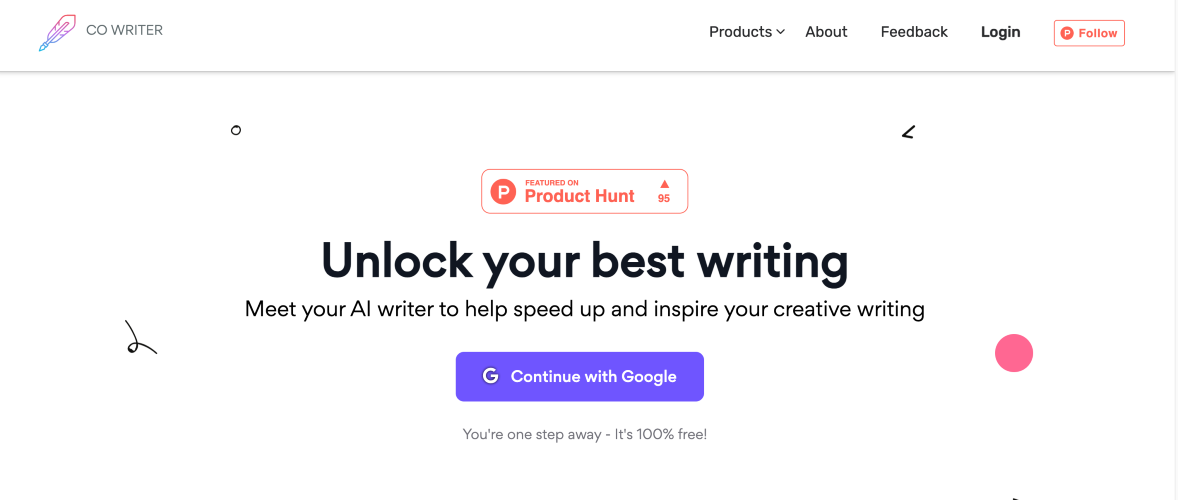Image resolution: width=1178 pixels, height=500 pixels.
Task: Click the 'Unlock your best writing' headline
Action: point(584,260)
